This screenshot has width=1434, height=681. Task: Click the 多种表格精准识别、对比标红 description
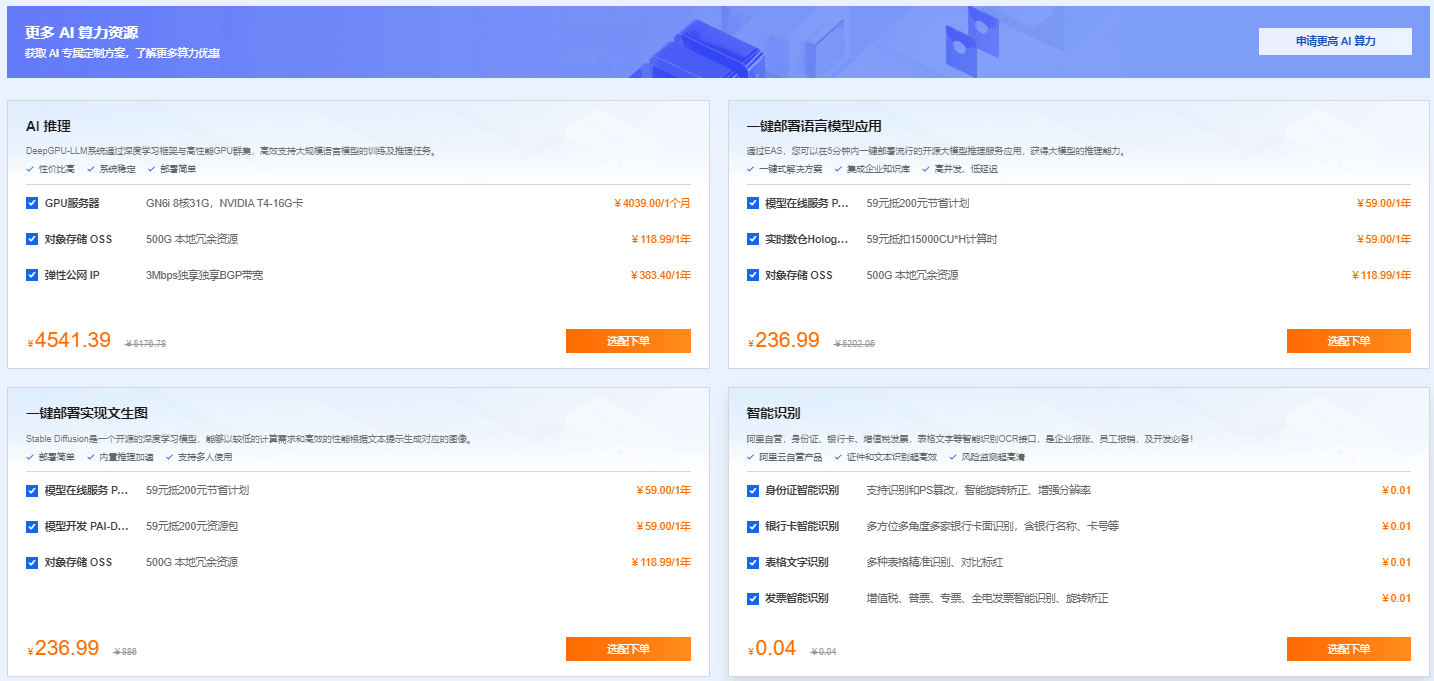click(x=935, y=563)
